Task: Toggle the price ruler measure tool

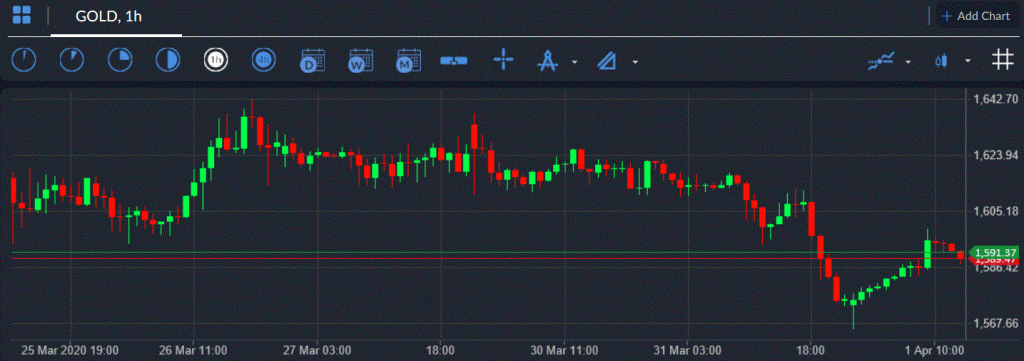Action: click(x=454, y=61)
